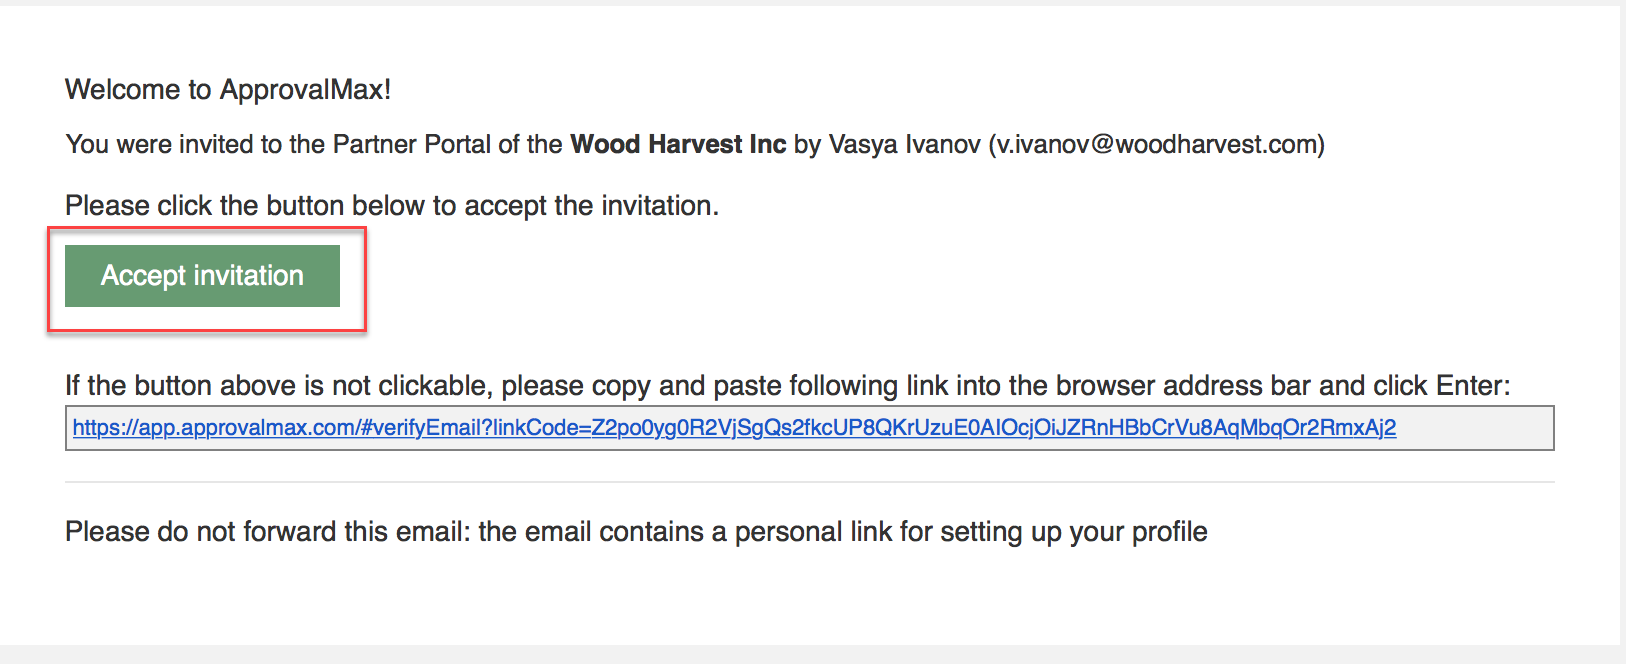Screen dimensions: 1626x664
Task: Click the sender name Vasya Ivanov
Action: [905, 145]
